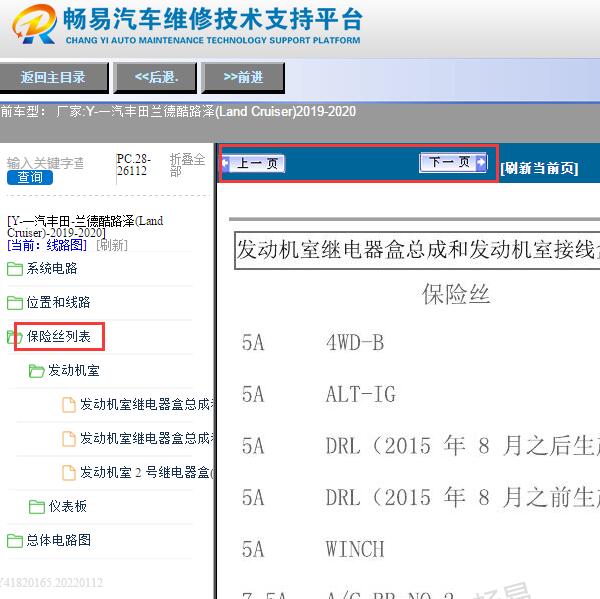Expand the 仪表板 subfolder
Image resolution: width=600 pixels, height=599 pixels.
67,506
